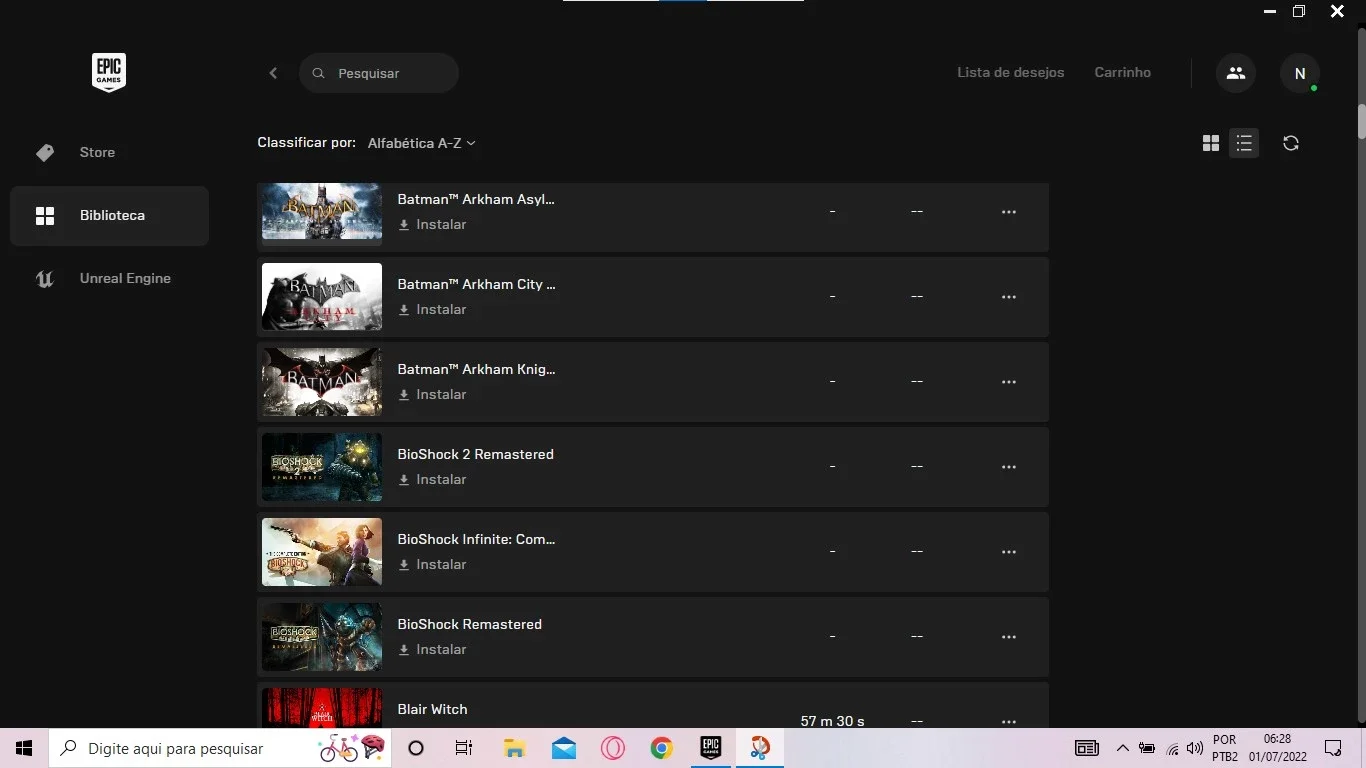This screenshot has width=1366, height=768.
Task: Open the taskbar volume control
Action: [x=1195, y=748]
